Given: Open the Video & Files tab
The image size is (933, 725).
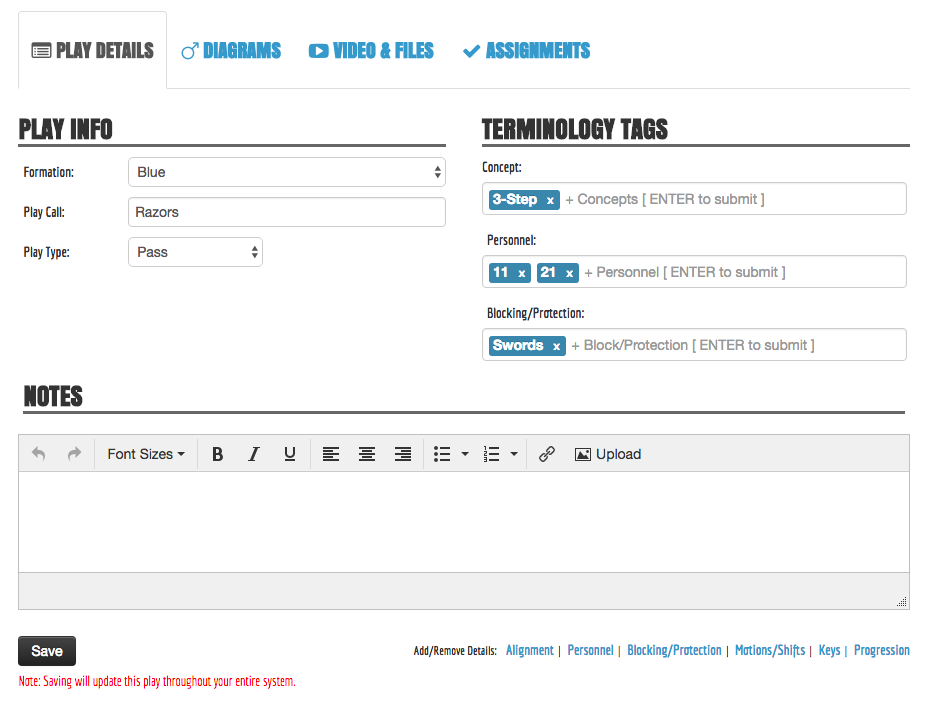Looking at the screenshot, I should [x=371, y=50].
